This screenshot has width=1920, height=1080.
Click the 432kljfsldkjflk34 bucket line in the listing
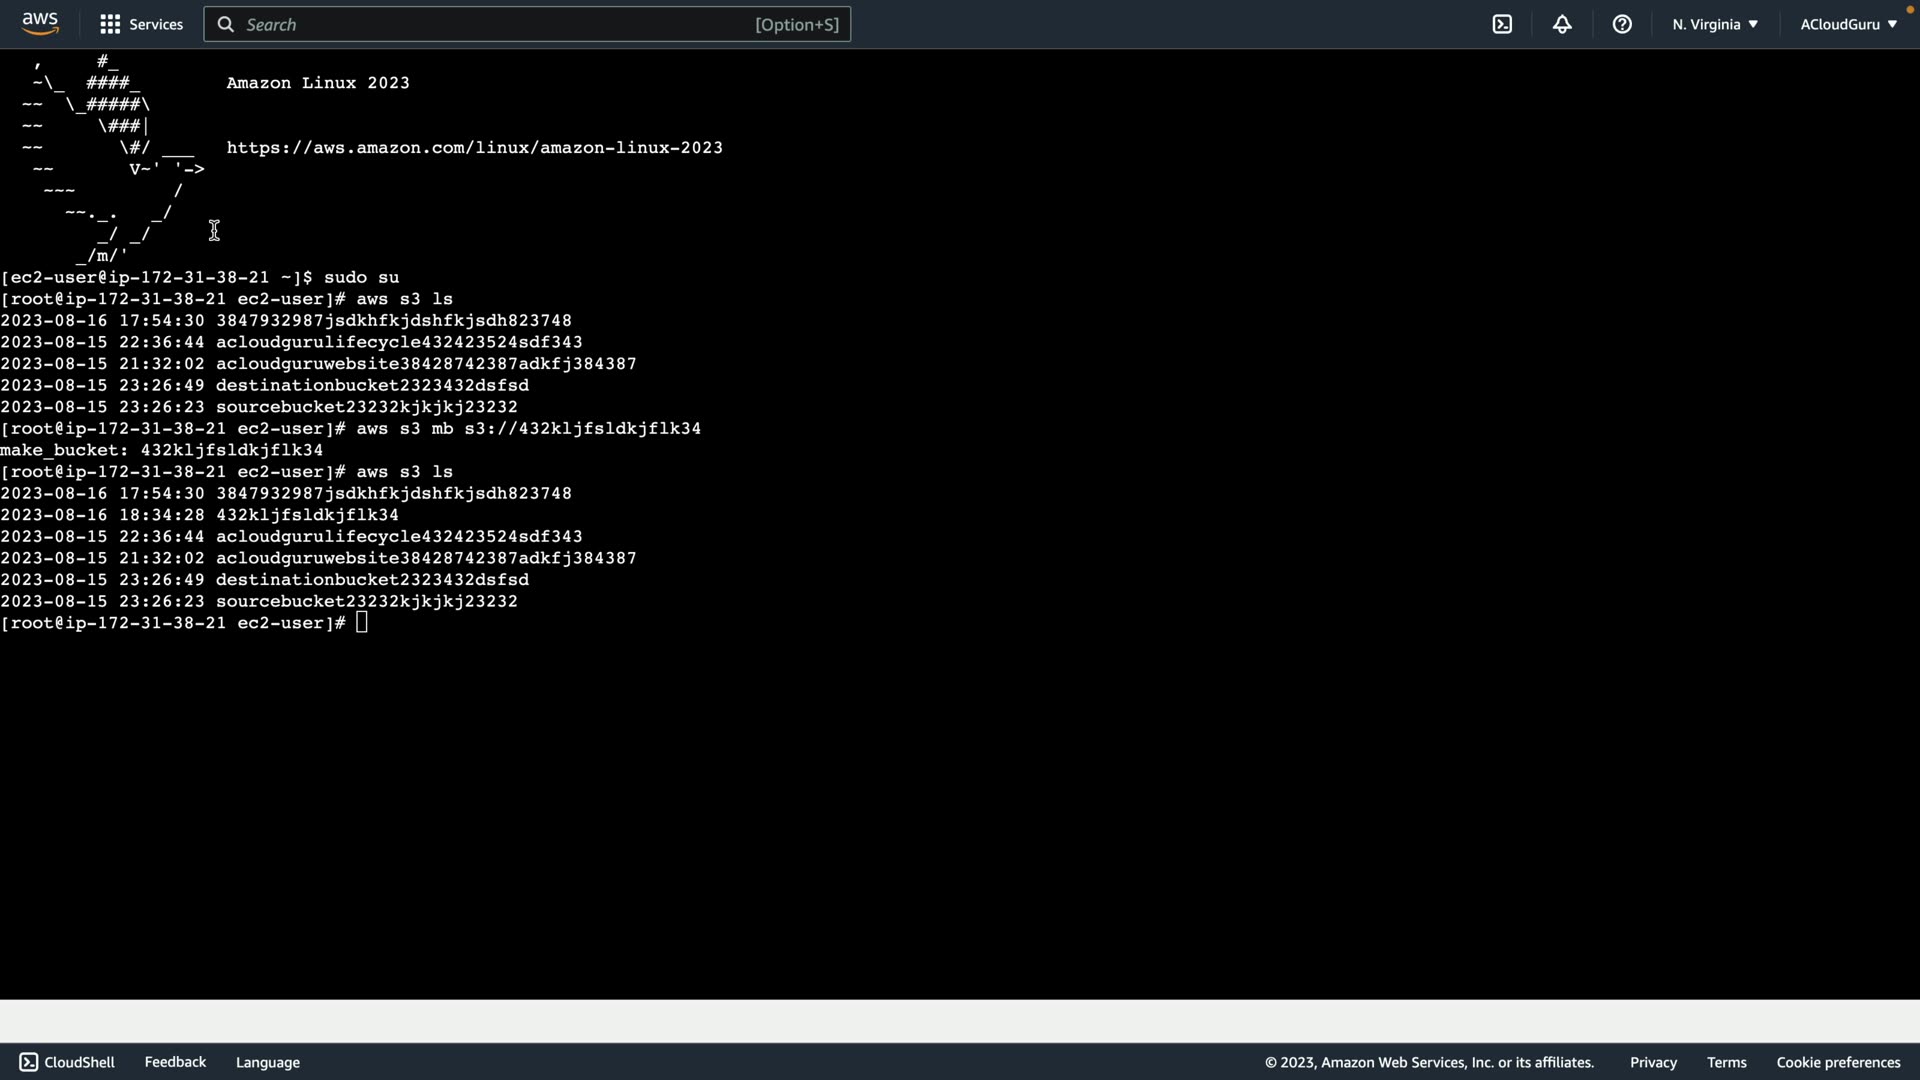307,515
